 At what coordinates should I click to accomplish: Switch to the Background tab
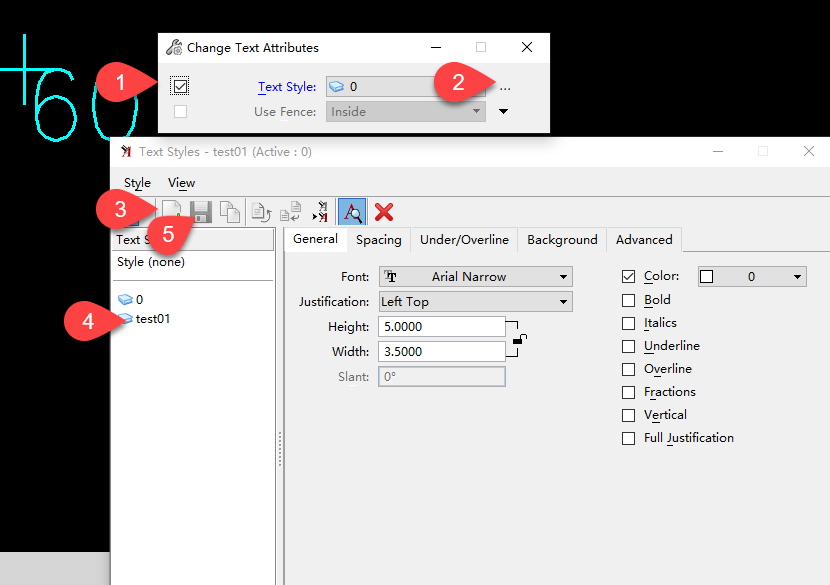pos(562,240)
